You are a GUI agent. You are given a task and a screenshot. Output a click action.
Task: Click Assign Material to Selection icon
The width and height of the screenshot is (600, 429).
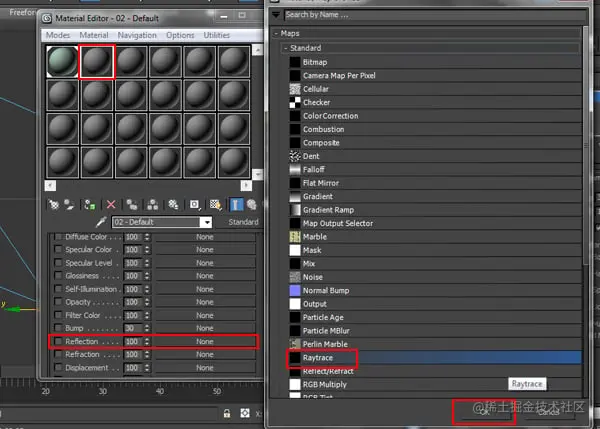[90, 205]
